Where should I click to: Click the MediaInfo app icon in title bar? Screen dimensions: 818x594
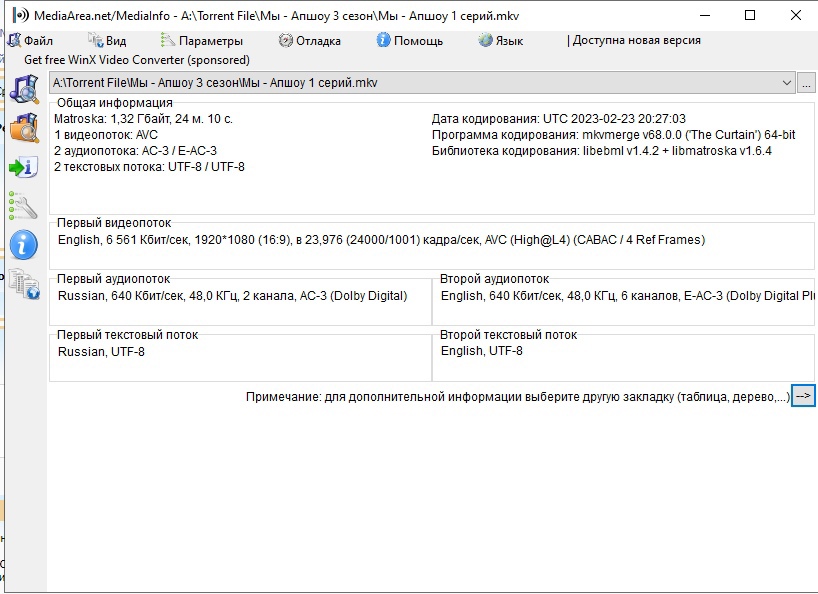coord(19,16)
